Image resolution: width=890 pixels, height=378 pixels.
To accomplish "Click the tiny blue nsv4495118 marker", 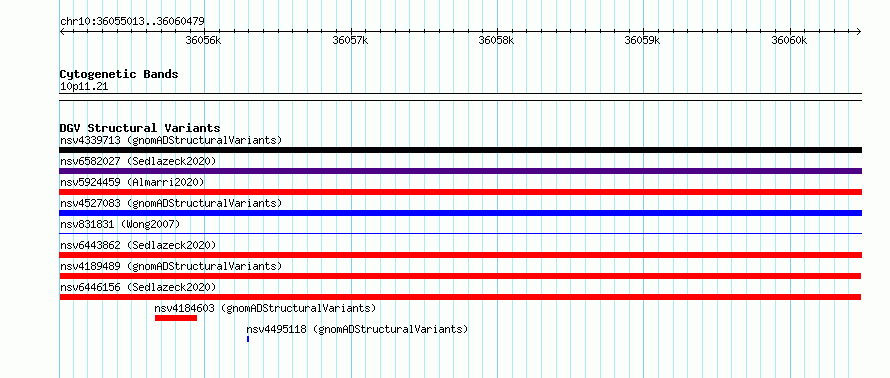I will [248, 339].
